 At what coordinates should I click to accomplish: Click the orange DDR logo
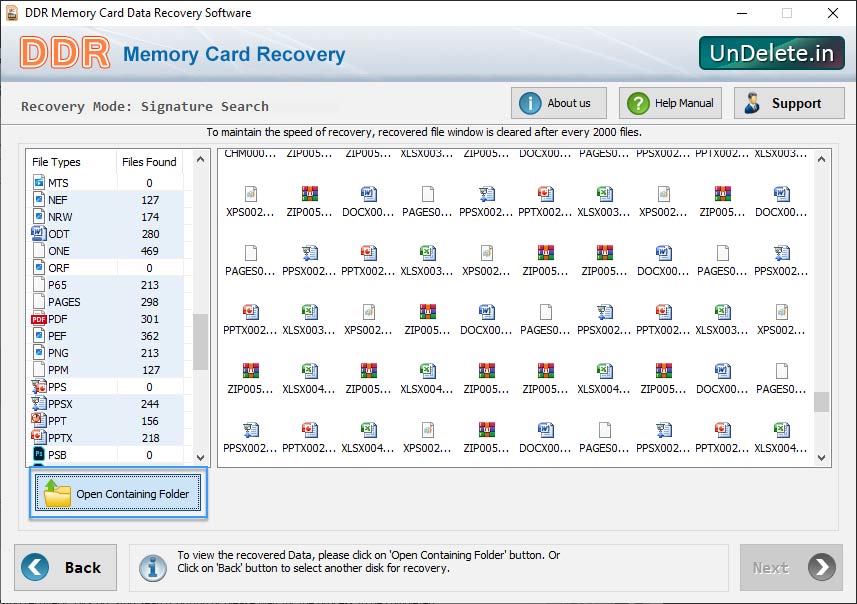point(65,53)
